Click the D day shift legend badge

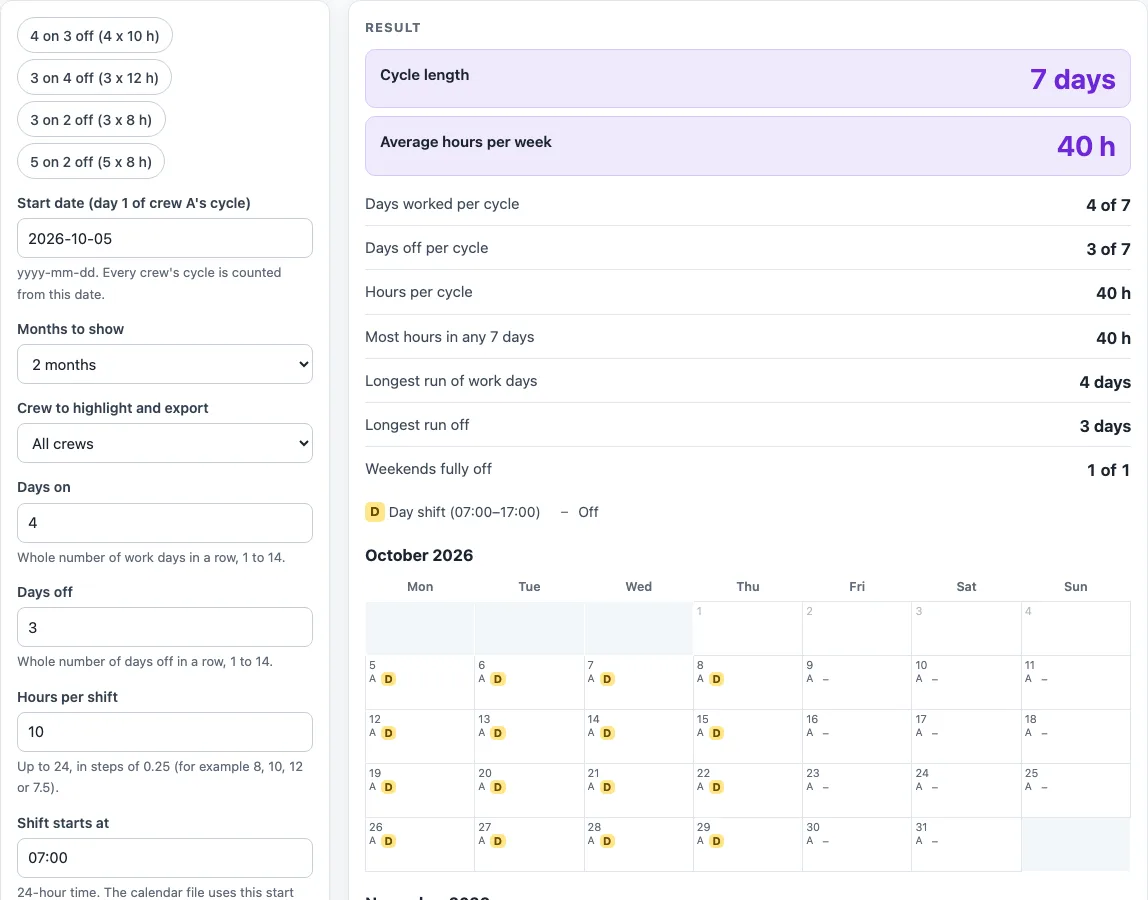click(374, 512)
